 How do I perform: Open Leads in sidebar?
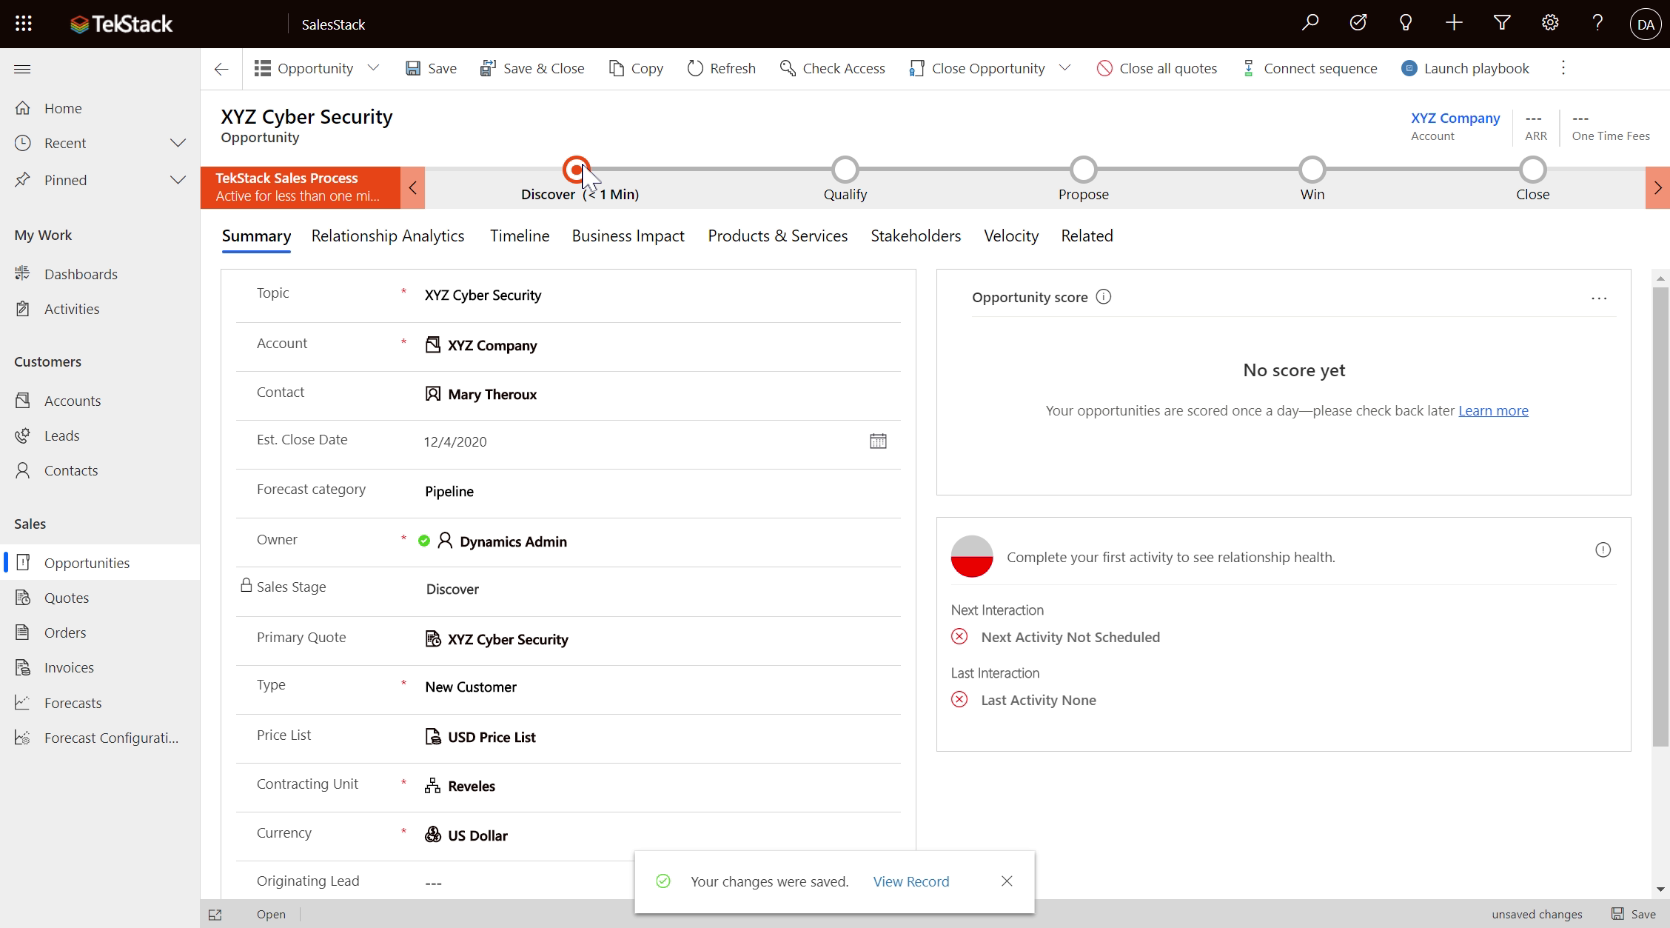(x=100, y=436)
